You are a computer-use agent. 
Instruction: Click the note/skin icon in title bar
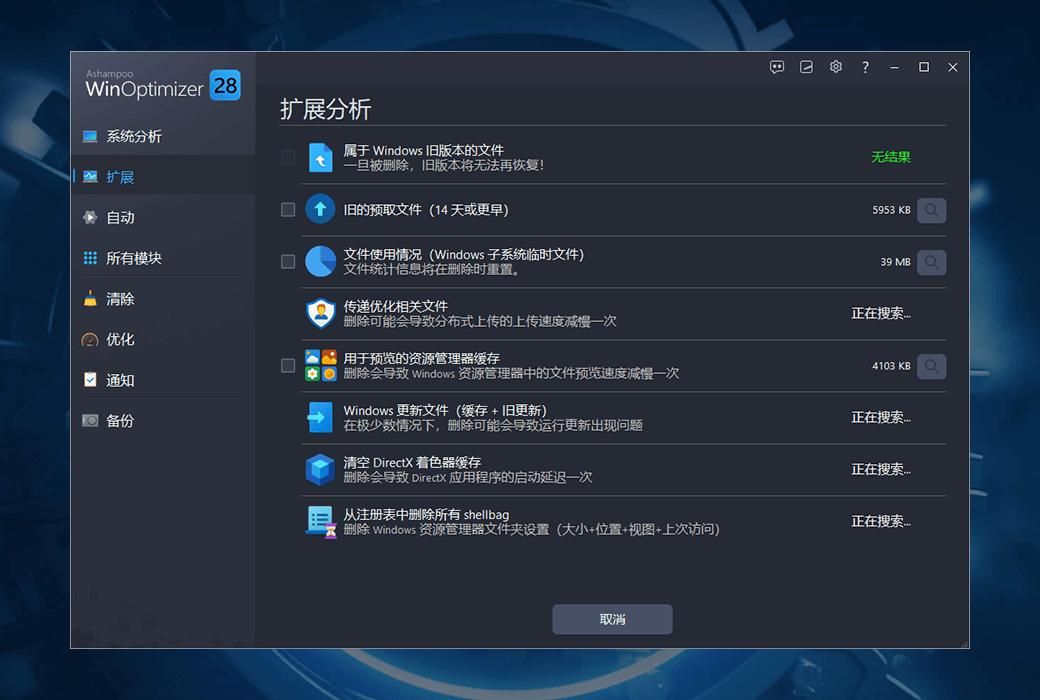click(x=806, y=67)
